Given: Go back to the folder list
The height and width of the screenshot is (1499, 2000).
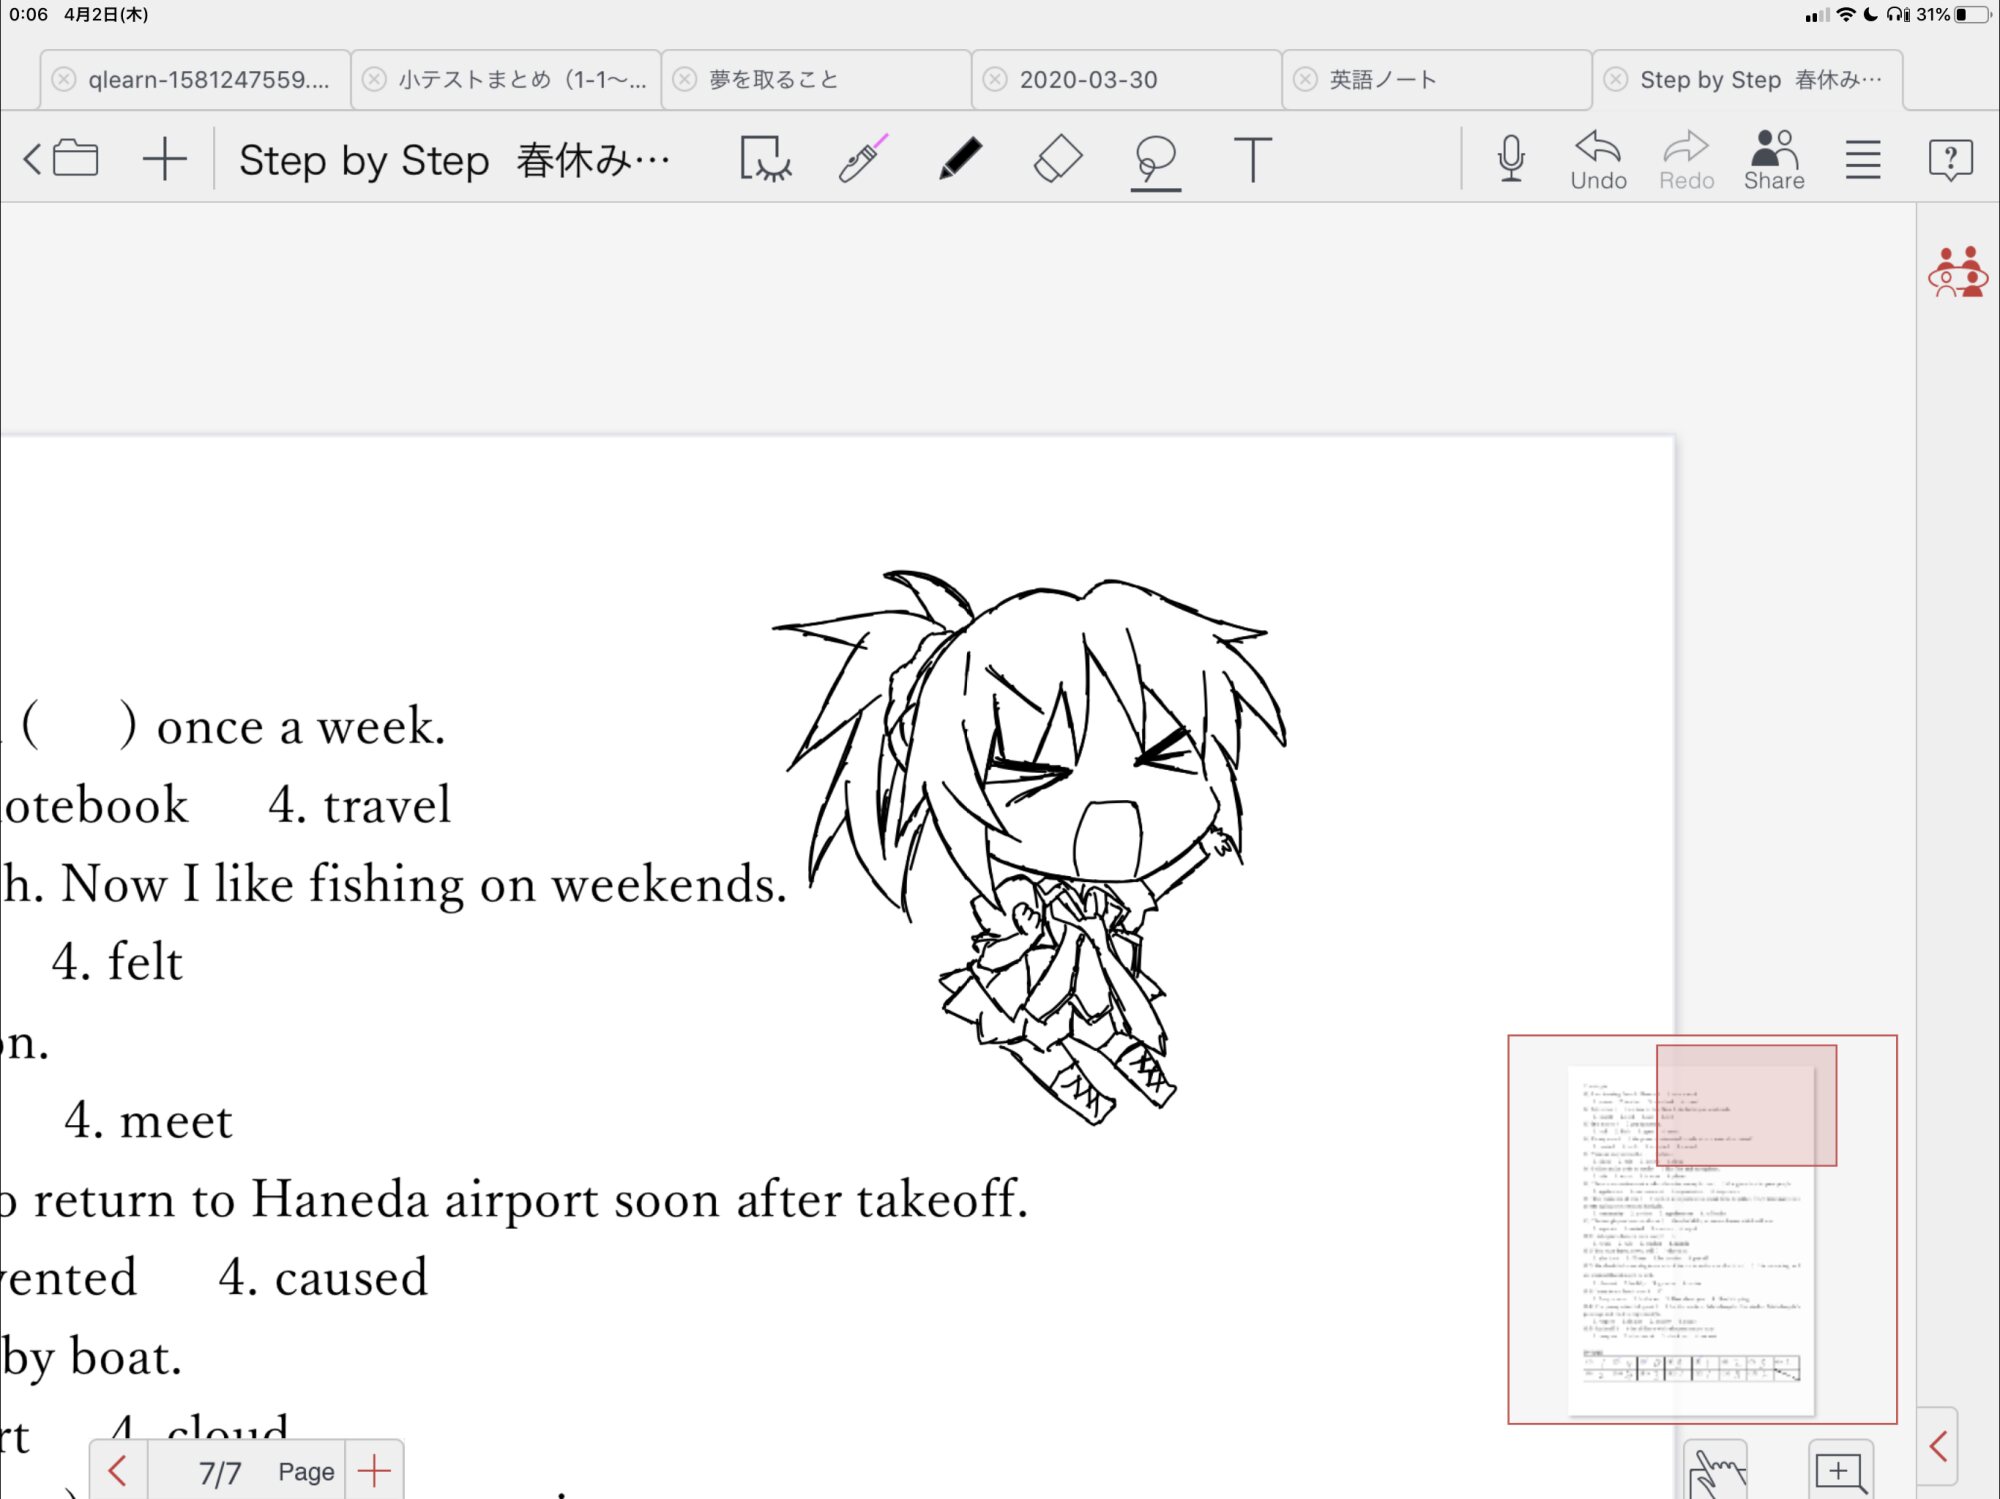Looking at the screenshot, I should coord(62,159).
